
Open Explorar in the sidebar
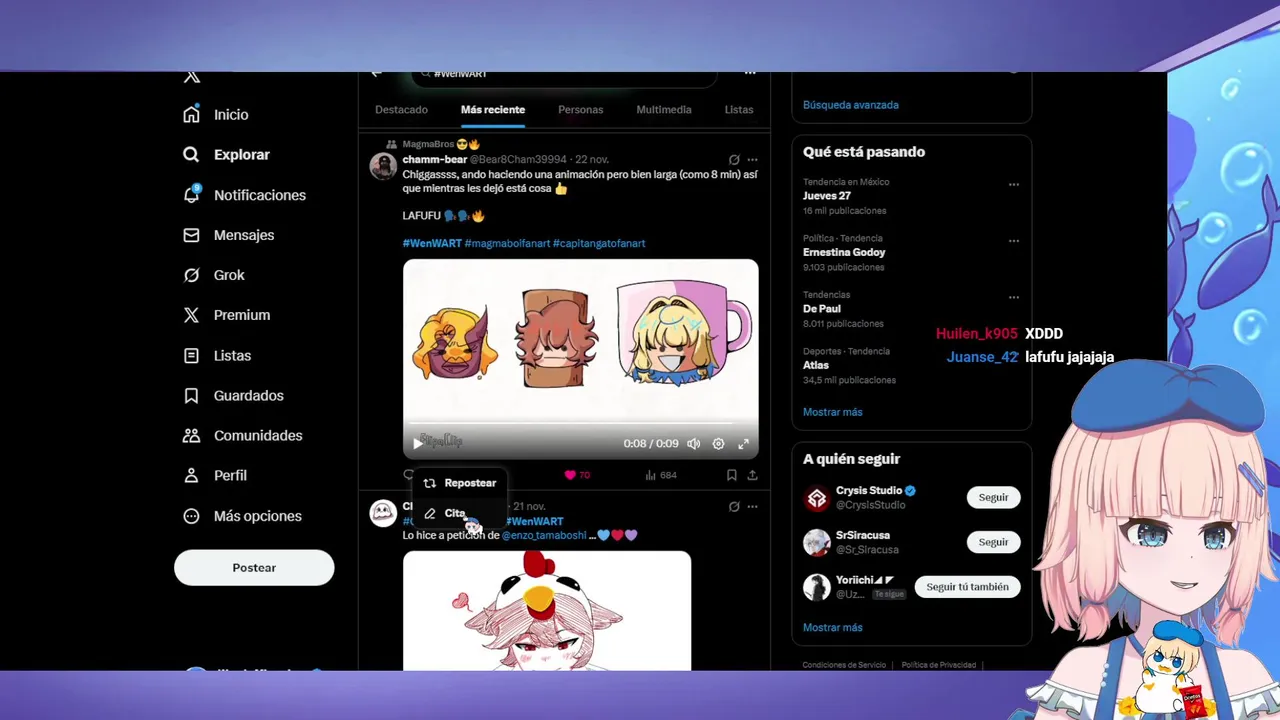click(x=227, y=155)
